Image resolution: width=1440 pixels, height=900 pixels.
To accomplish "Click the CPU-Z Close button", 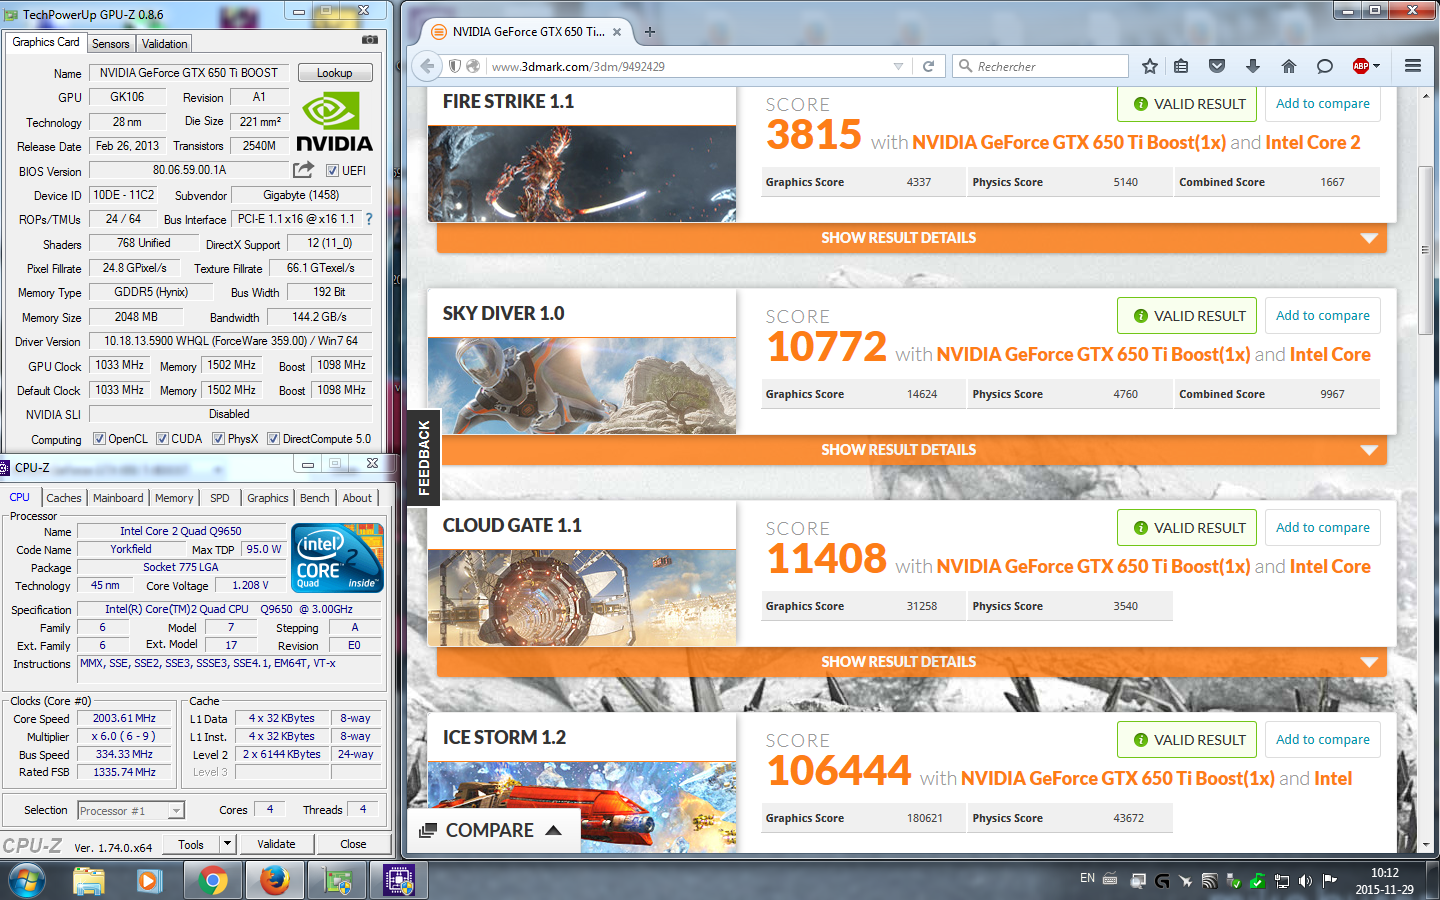I will click(353, 844).
